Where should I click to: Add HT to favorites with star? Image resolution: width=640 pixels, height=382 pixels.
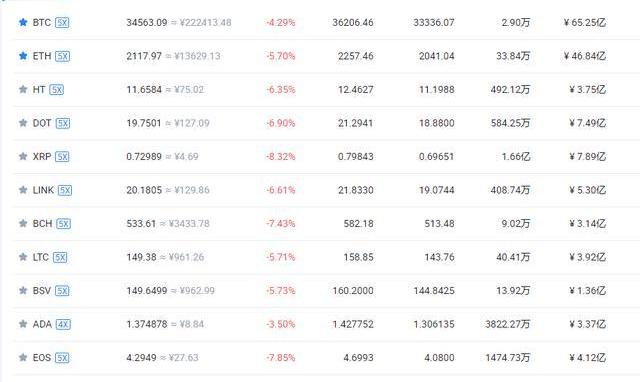click(23, 89)
